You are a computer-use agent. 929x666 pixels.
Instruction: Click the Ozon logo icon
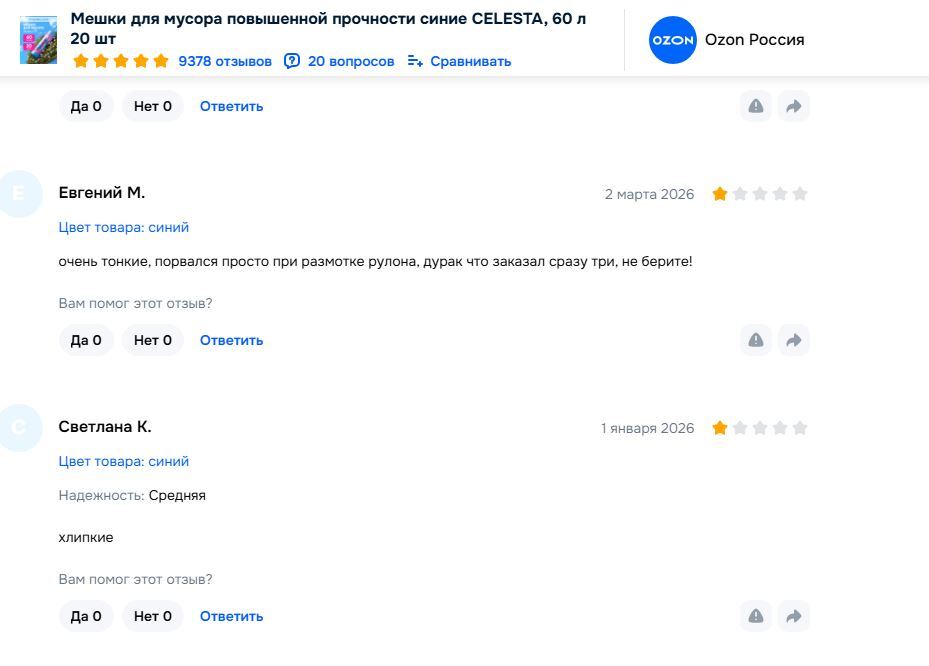(672, 40)
